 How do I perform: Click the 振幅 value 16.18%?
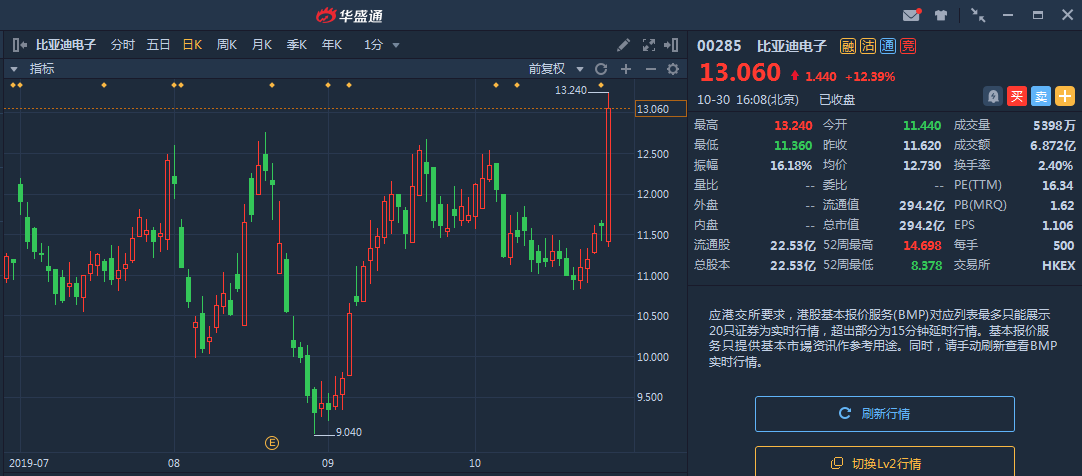click(x=793, y=166)
